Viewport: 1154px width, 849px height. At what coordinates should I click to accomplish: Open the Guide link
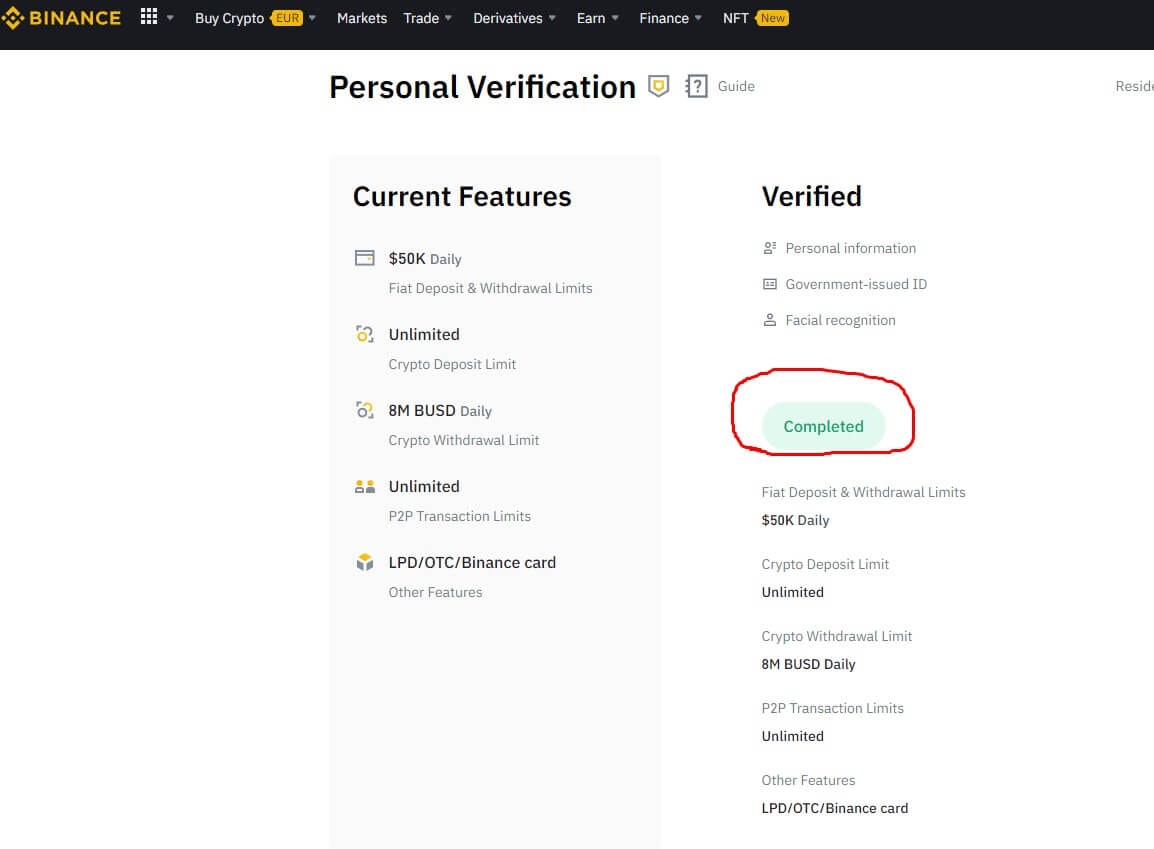(x=736, y=86)
